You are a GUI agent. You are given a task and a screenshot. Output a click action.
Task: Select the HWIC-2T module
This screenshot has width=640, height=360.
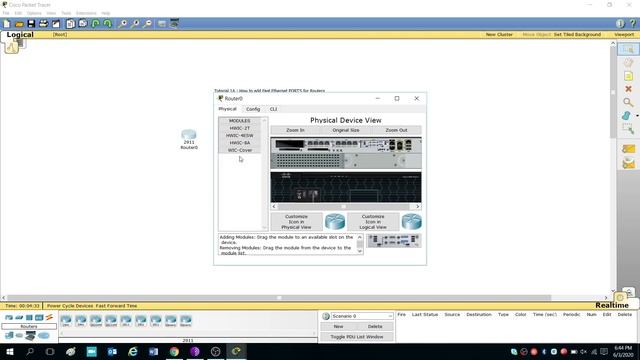click(x=240, y=128)
